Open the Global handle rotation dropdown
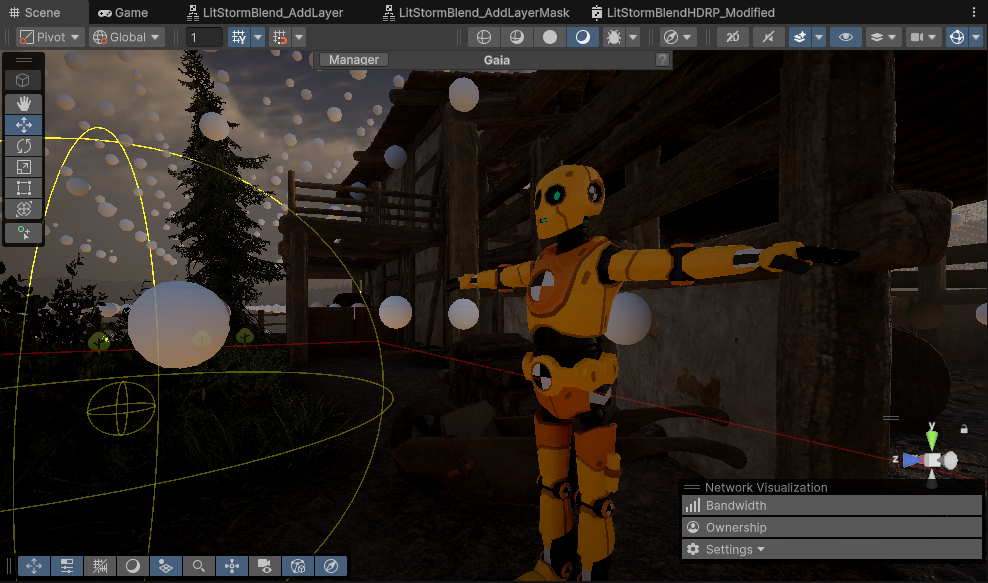988x583 pixels. coord(126,37)
